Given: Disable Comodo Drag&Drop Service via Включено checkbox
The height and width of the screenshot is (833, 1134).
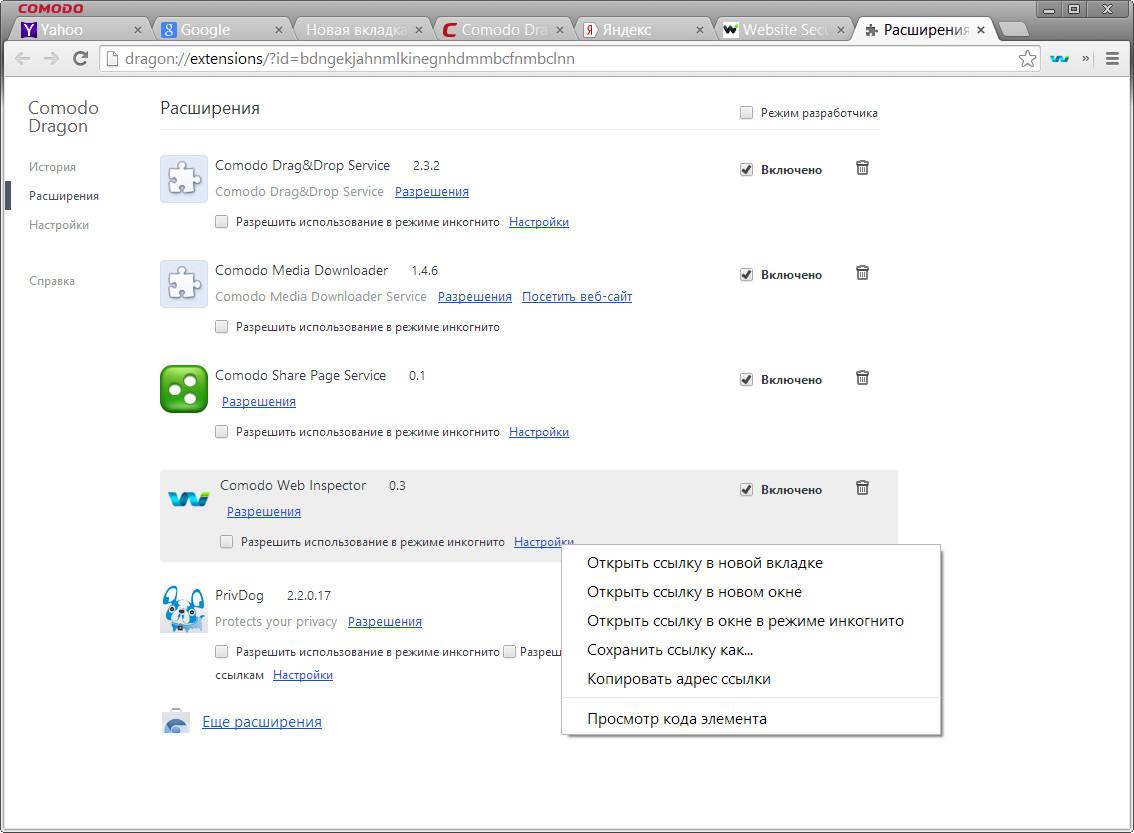Looking at the screenshot, I should [x=746, y=169].
